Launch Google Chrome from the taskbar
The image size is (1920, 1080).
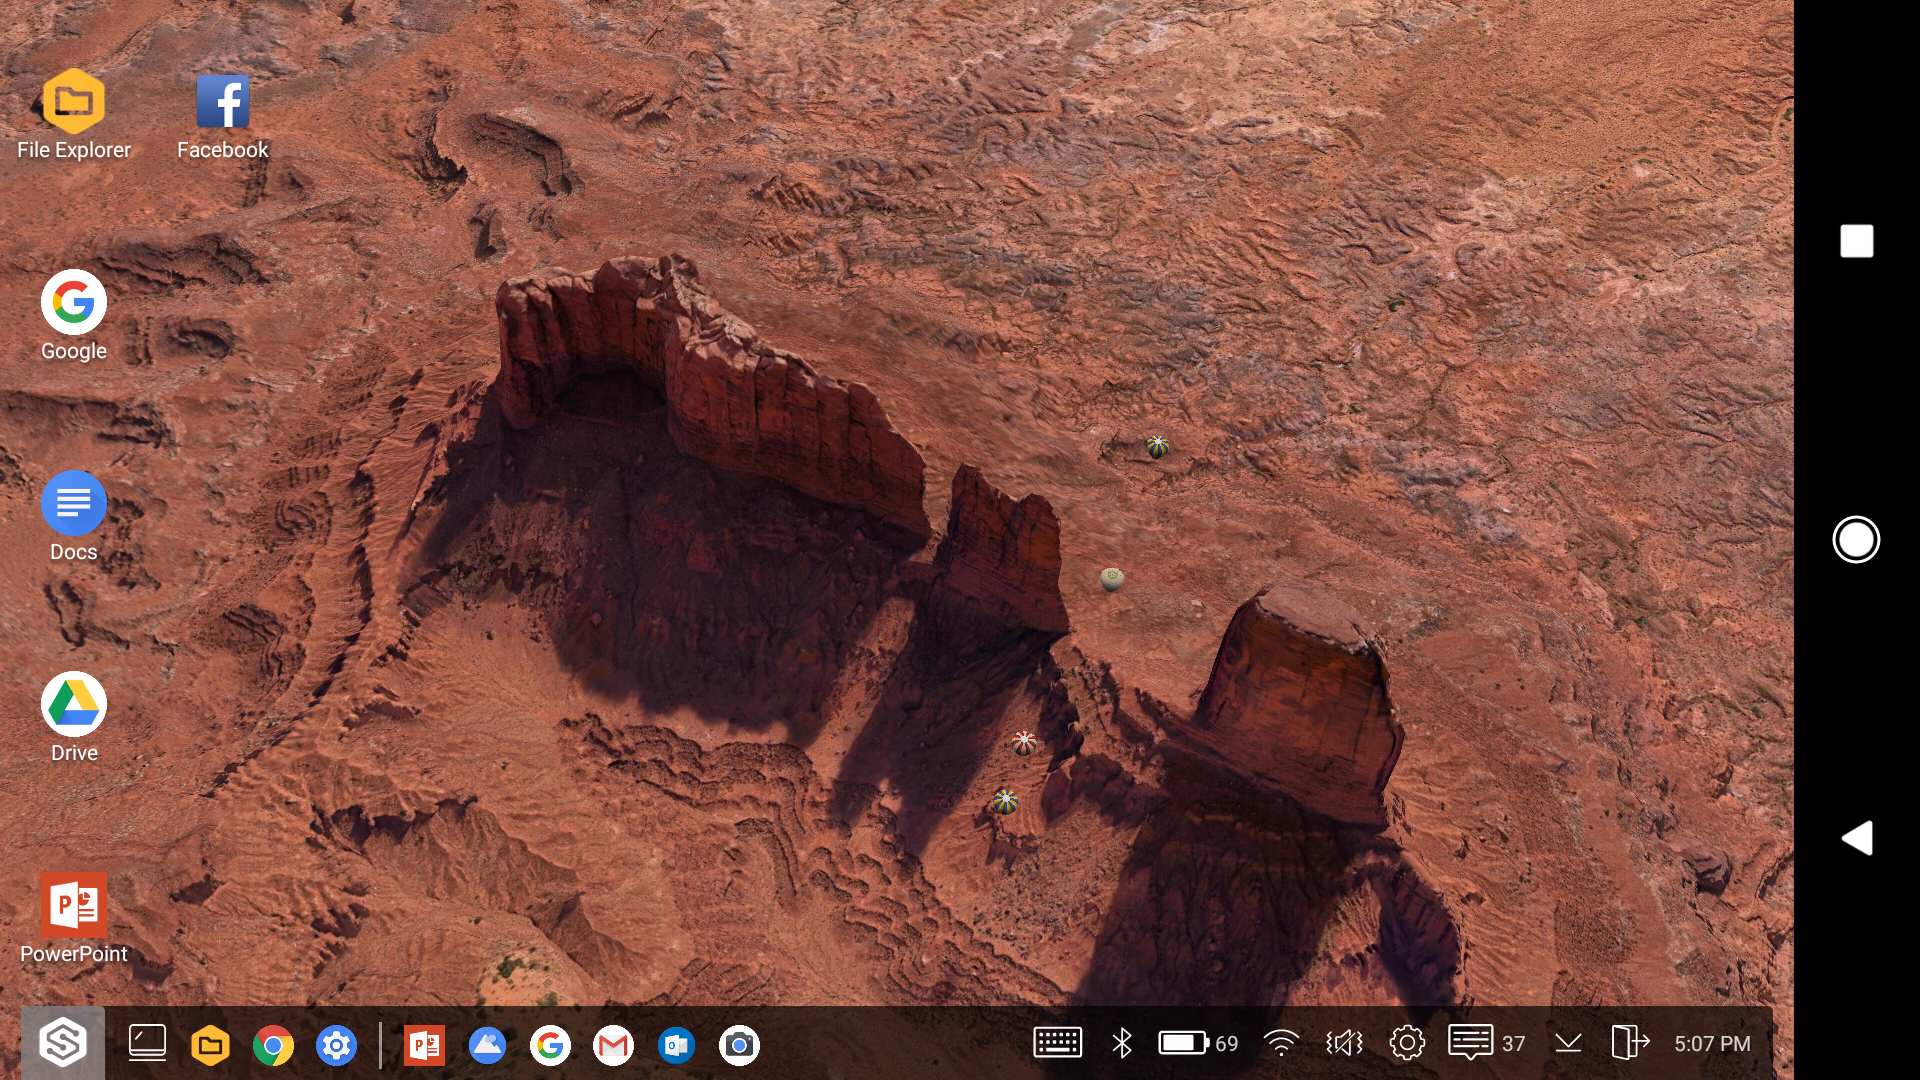[x=273, y=1045]
